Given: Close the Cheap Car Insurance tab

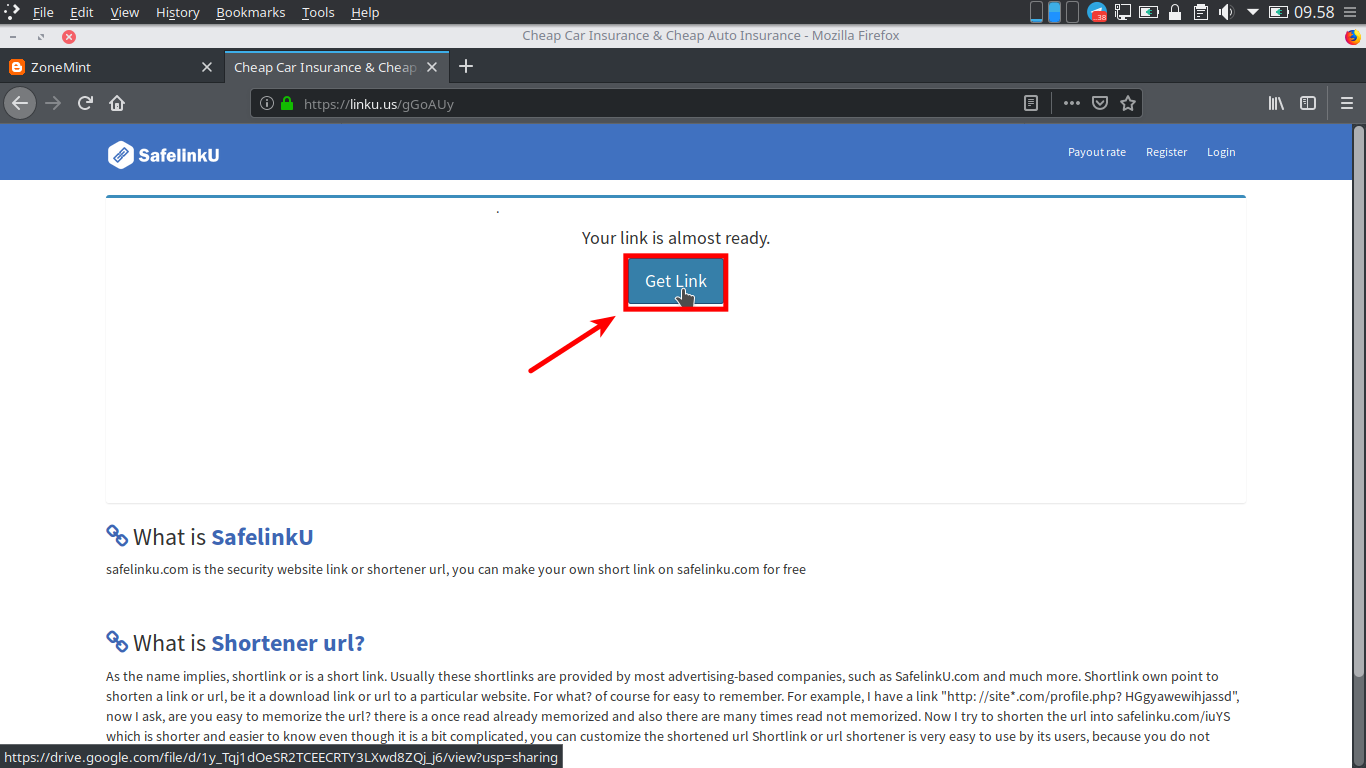Looking at the screenshot, I should point(432,67).
